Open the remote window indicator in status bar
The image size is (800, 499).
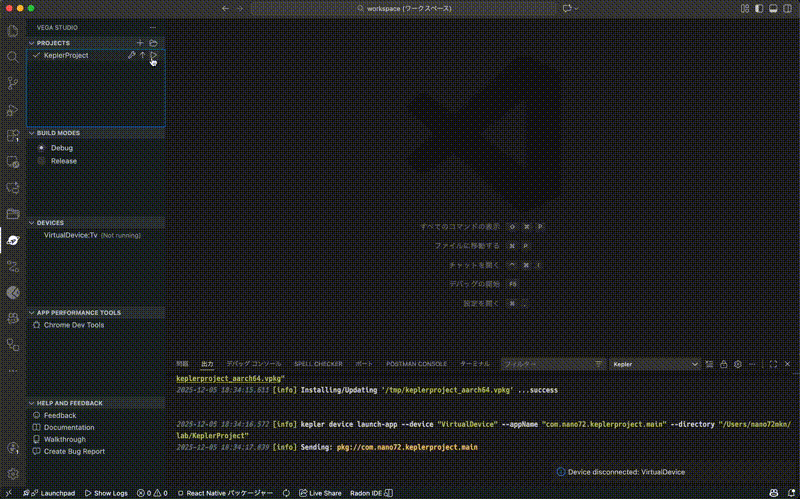(9, 493)
